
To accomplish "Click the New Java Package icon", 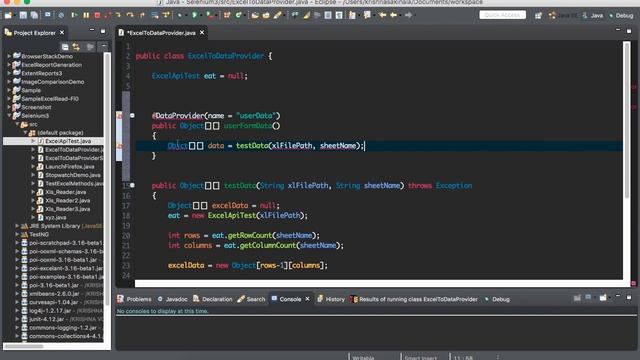I will tap(227, 15).
